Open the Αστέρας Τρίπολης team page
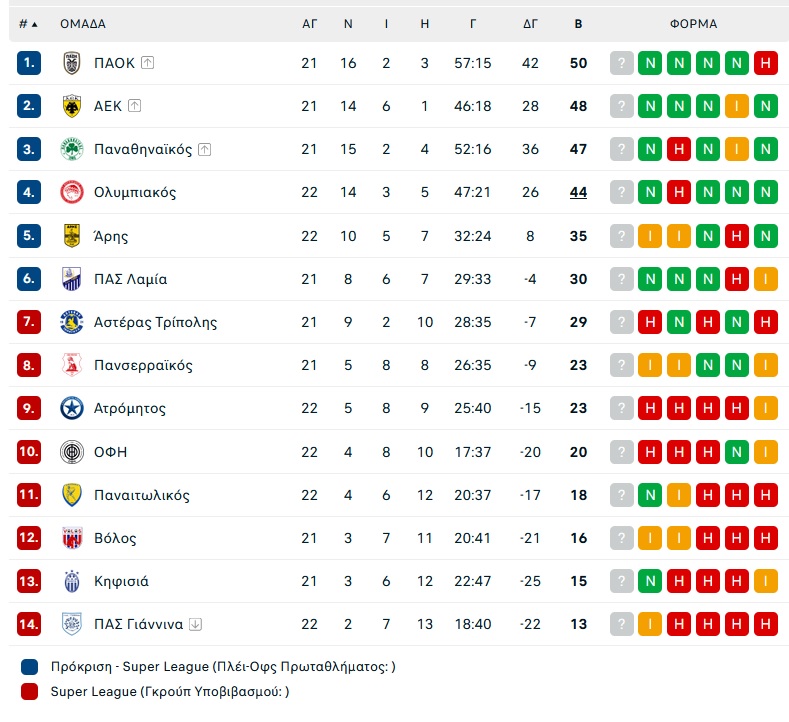This screenshot has height=722, width=789. coord(155,322)
